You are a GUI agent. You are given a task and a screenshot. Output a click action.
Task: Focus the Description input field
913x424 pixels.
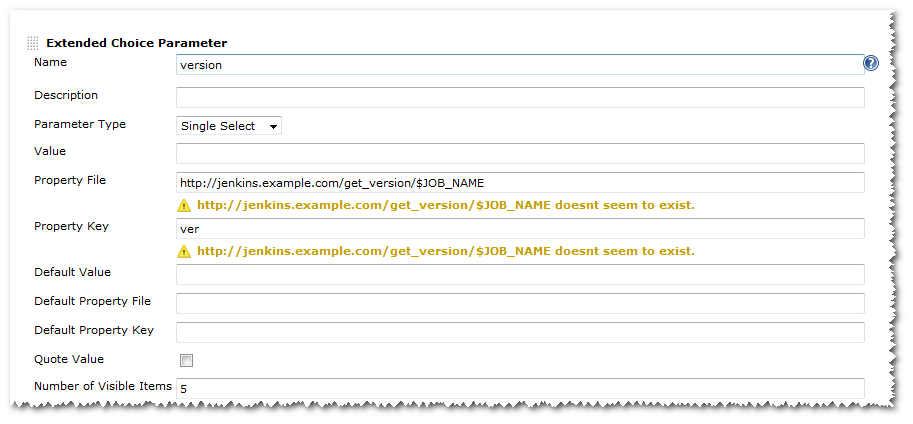click(x=519, y=97)
